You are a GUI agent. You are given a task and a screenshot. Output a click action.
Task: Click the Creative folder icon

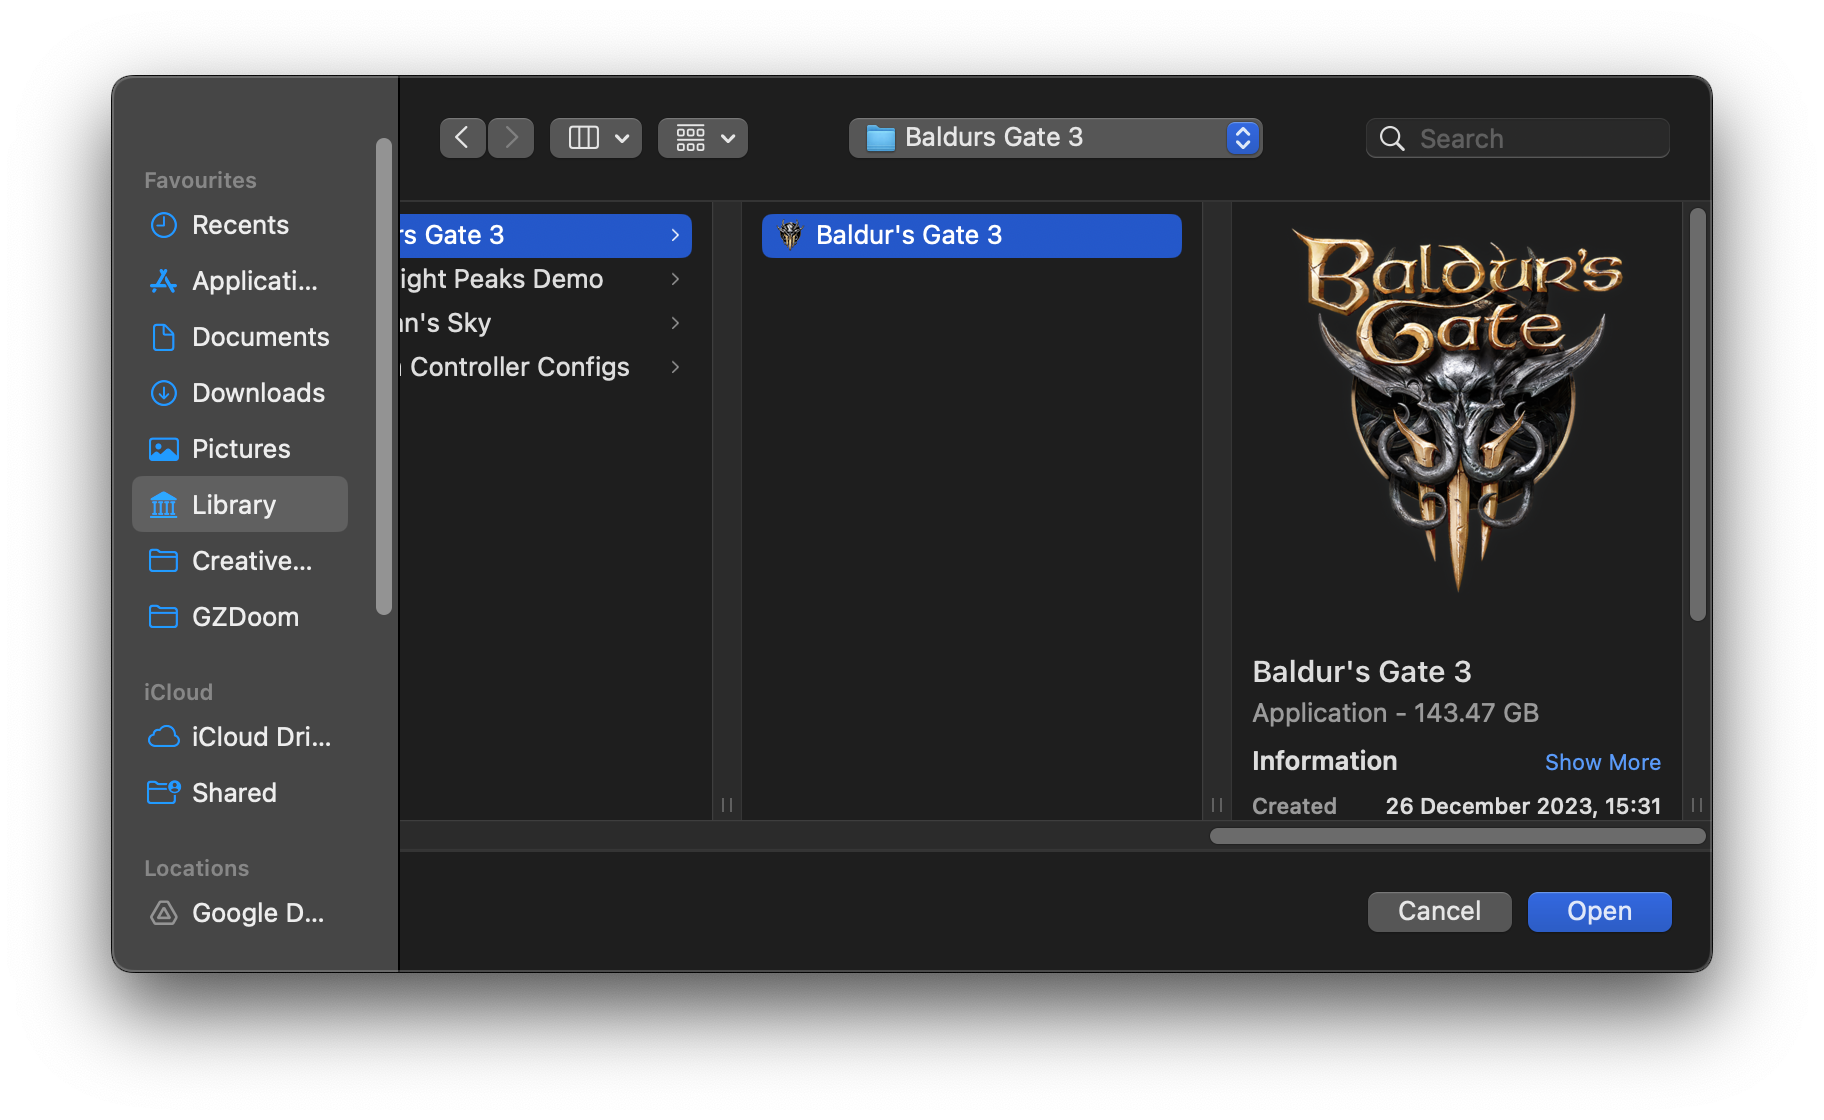(163, 561)
